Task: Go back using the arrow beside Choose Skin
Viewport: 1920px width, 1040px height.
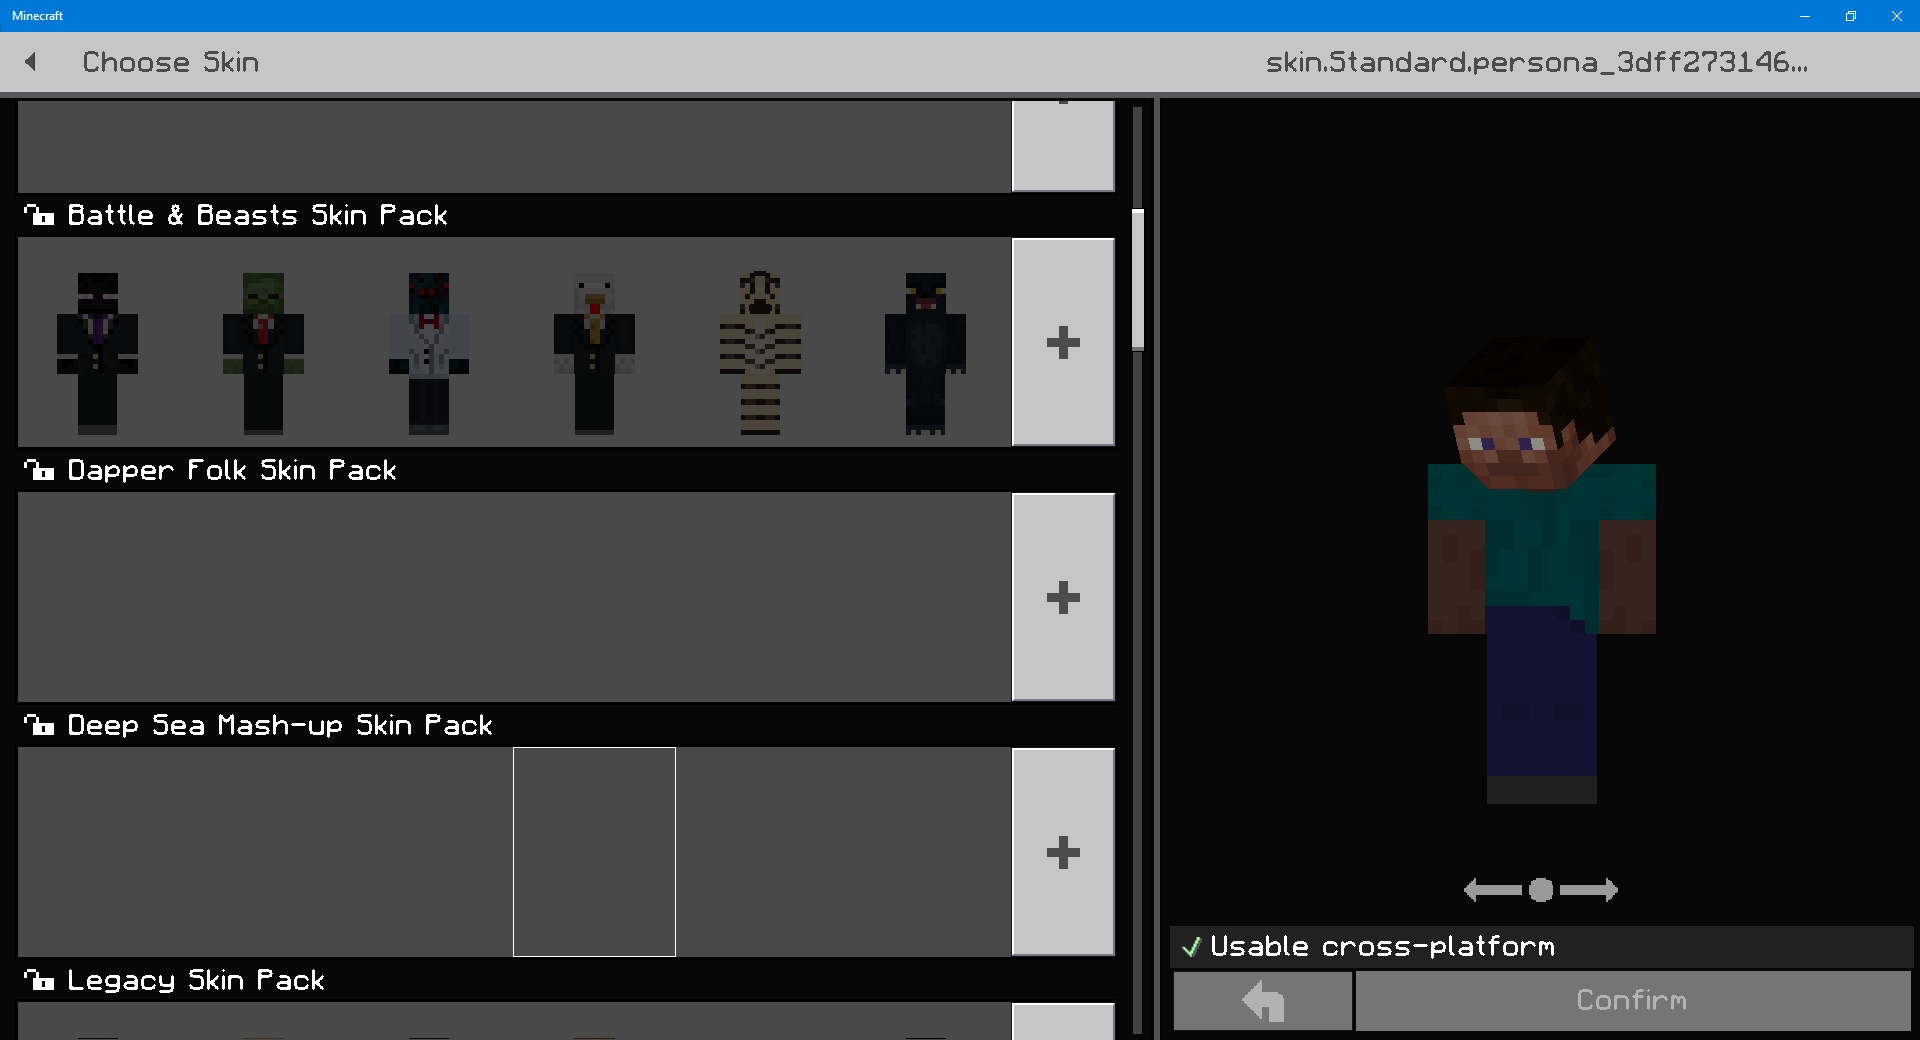Action: 31,62
